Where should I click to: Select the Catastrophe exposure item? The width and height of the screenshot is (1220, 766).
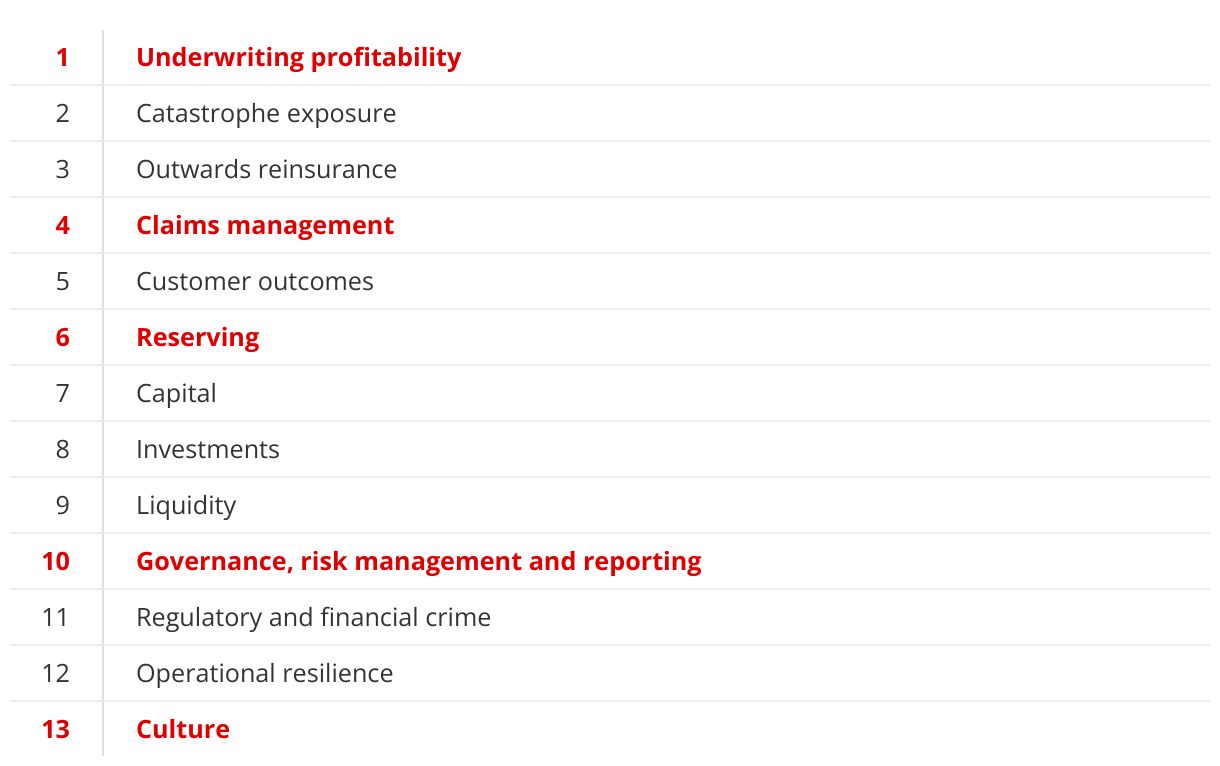[266, 113]
